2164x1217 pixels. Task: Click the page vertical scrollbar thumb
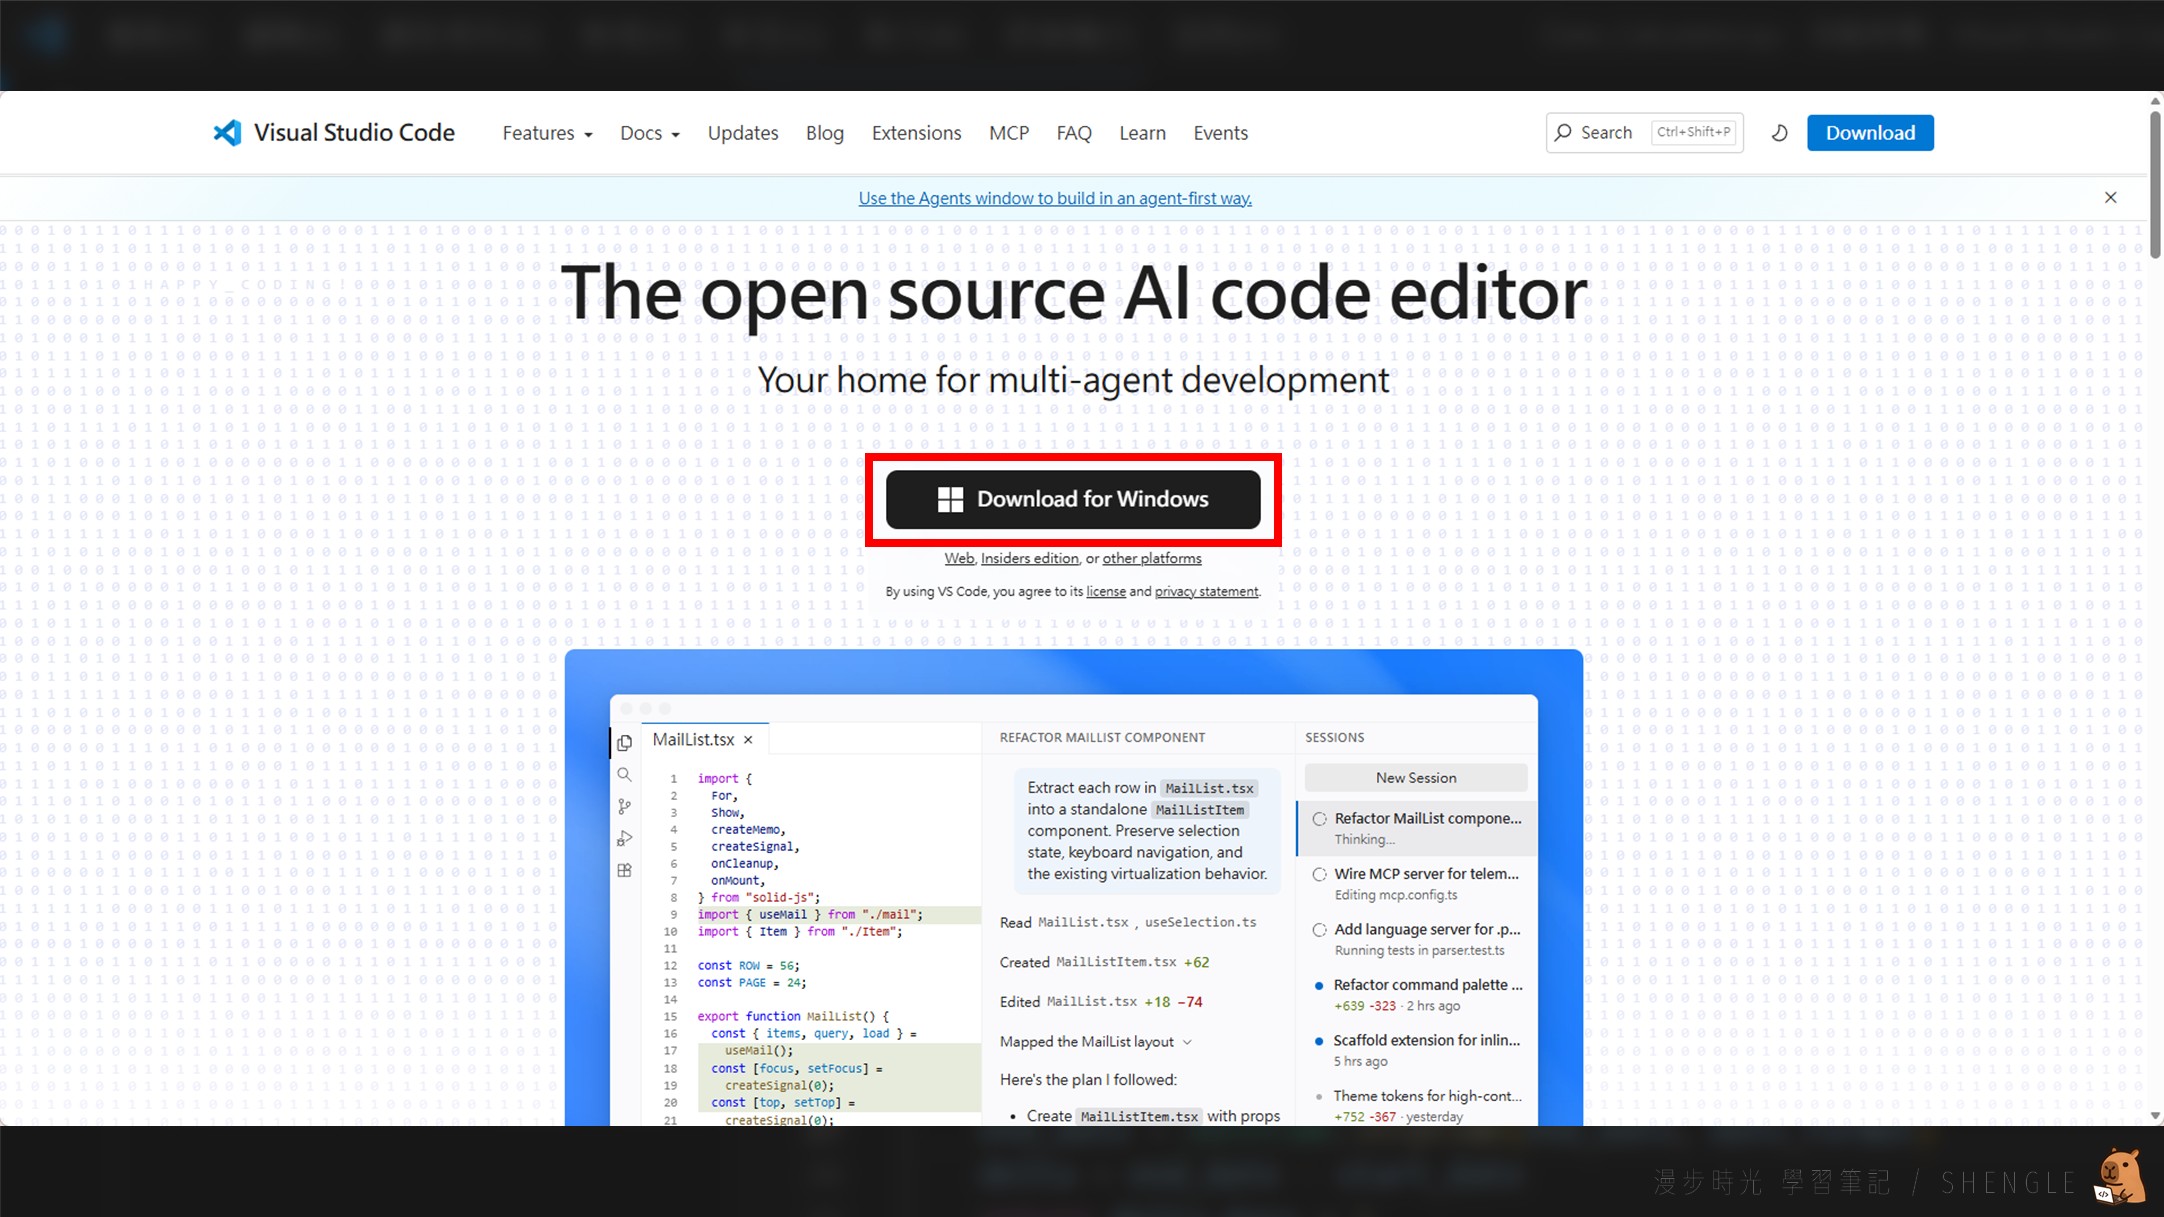[2155, 183]
